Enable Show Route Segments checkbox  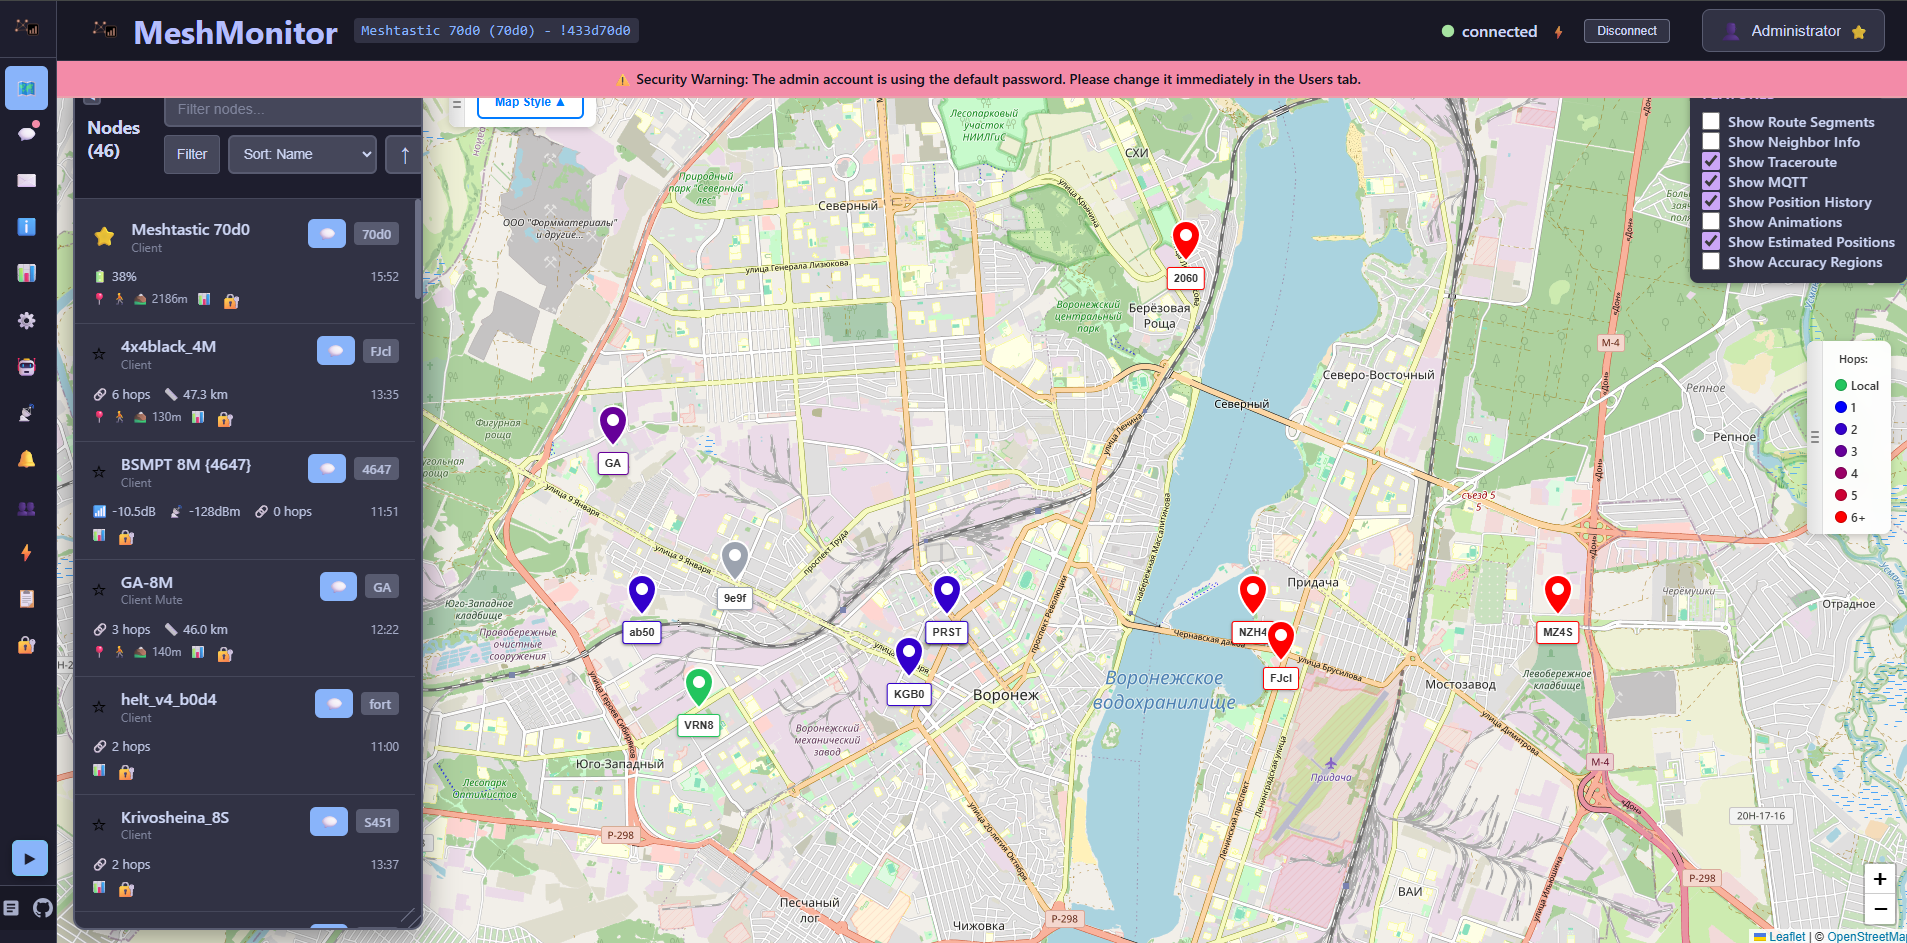[1711, 122]
